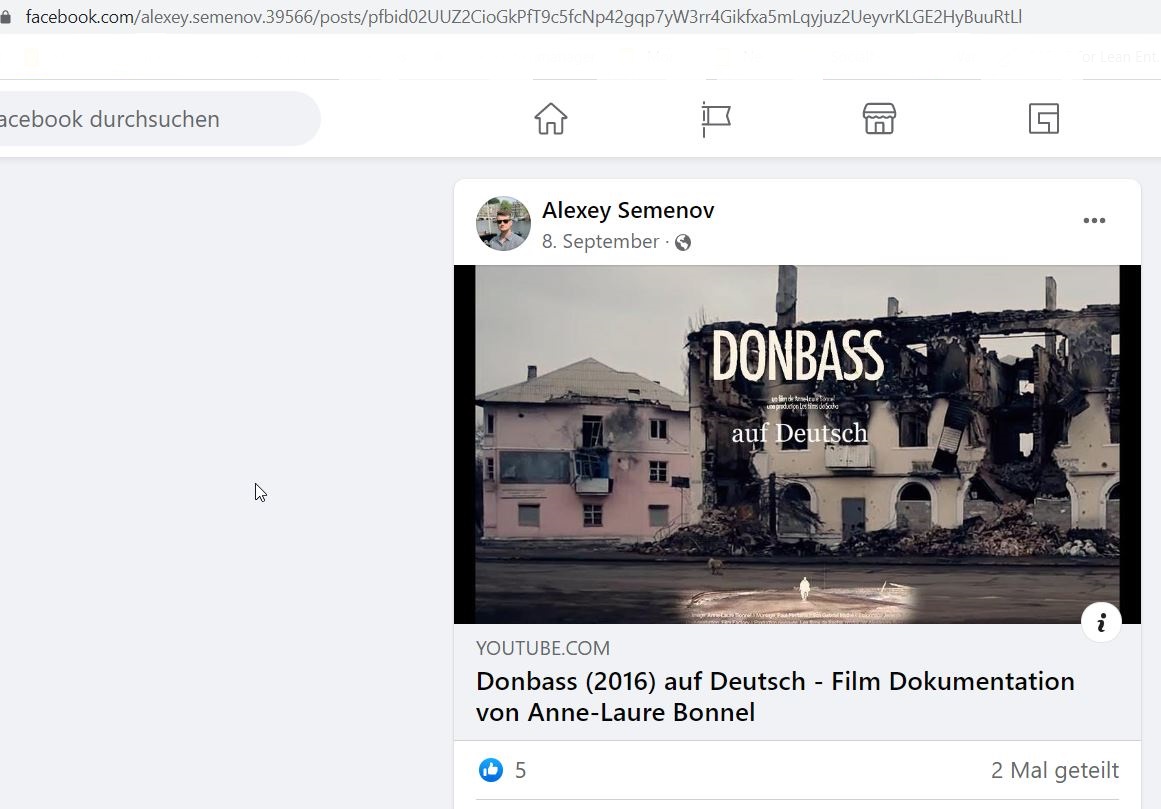This screenshot has width=1161, height=809.
Task: Open the Donbass video preview image
Action: [797, 444]
